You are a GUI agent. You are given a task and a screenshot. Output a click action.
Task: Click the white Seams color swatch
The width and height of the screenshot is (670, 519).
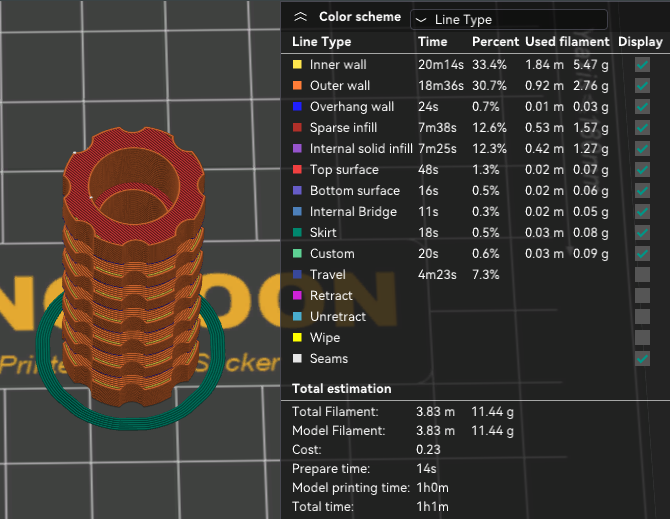[x=297, y=358]
